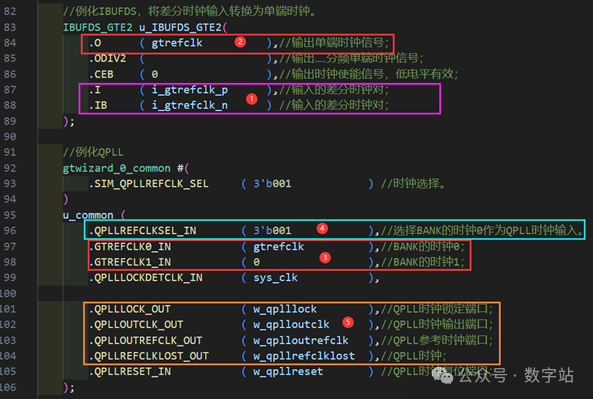Click the .QPLLLOCK_OUT port name
The width and height of the screenshot is (593, 399).
pos(130,309)
